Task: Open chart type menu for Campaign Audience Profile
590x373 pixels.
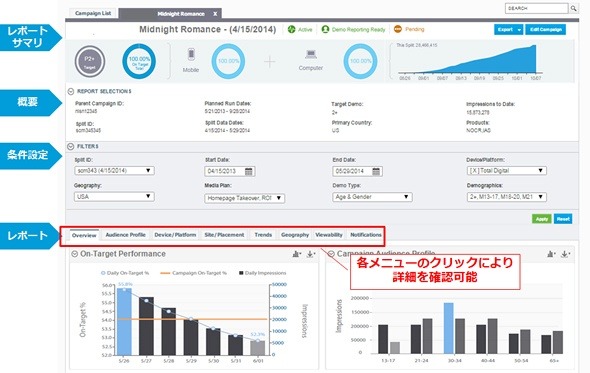Action: click(551, 254)
